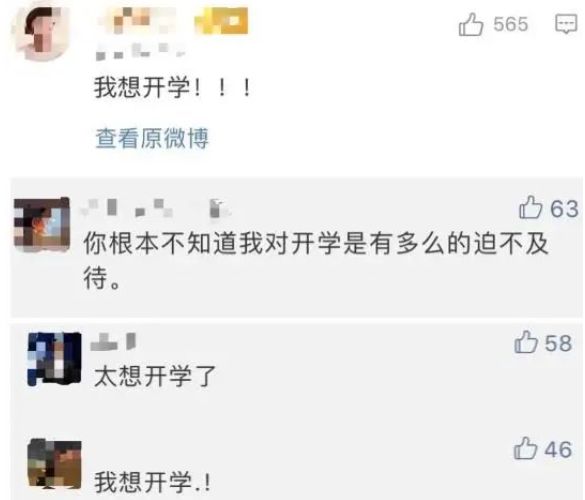The width and height of the screenshot is (585, 500).
Task: Click username above the 迫不及待 comment
Action: tap(156, 208)
